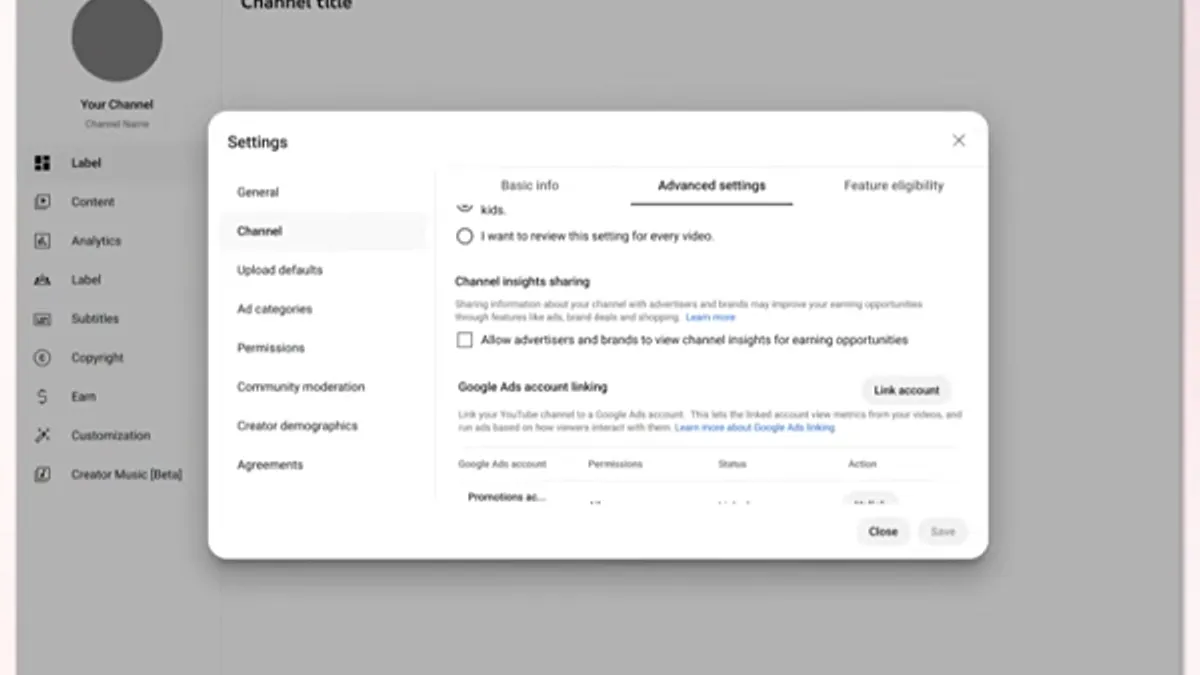The height and width of the screenshot is (675, 1200).
Task: Click the Earn label in sidebar
Action: pyautogui.click(x=84, y=397)
